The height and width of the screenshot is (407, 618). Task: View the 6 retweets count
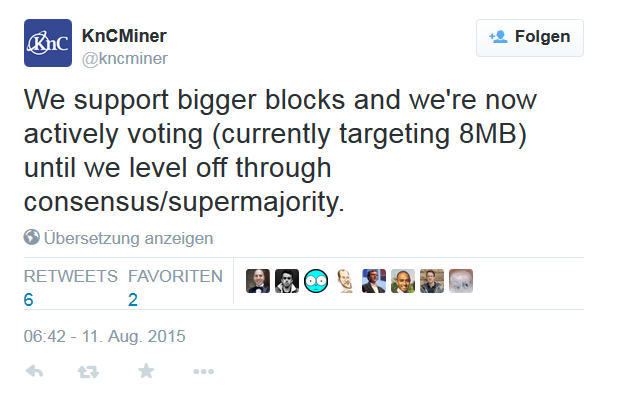coord(28,300)
